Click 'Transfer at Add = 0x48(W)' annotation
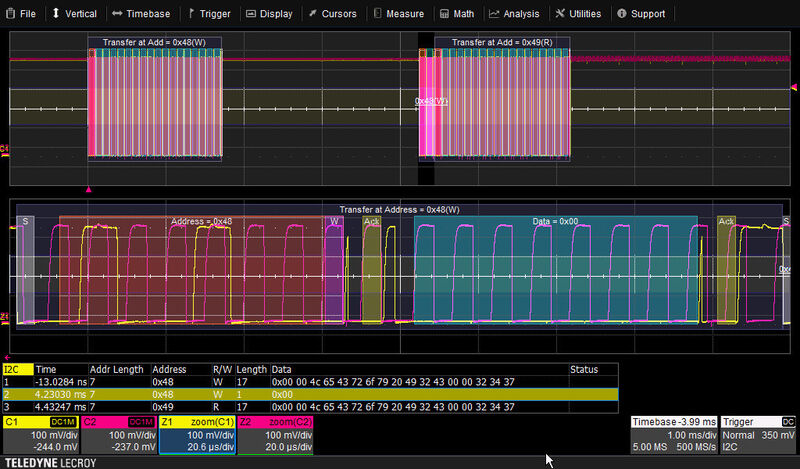The image size is (800, 469). [154, 42]
